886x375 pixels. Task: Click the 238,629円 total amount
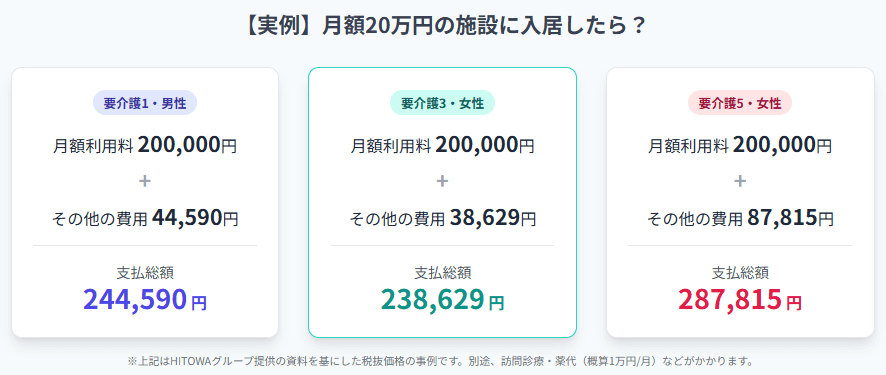coord(442,300)
